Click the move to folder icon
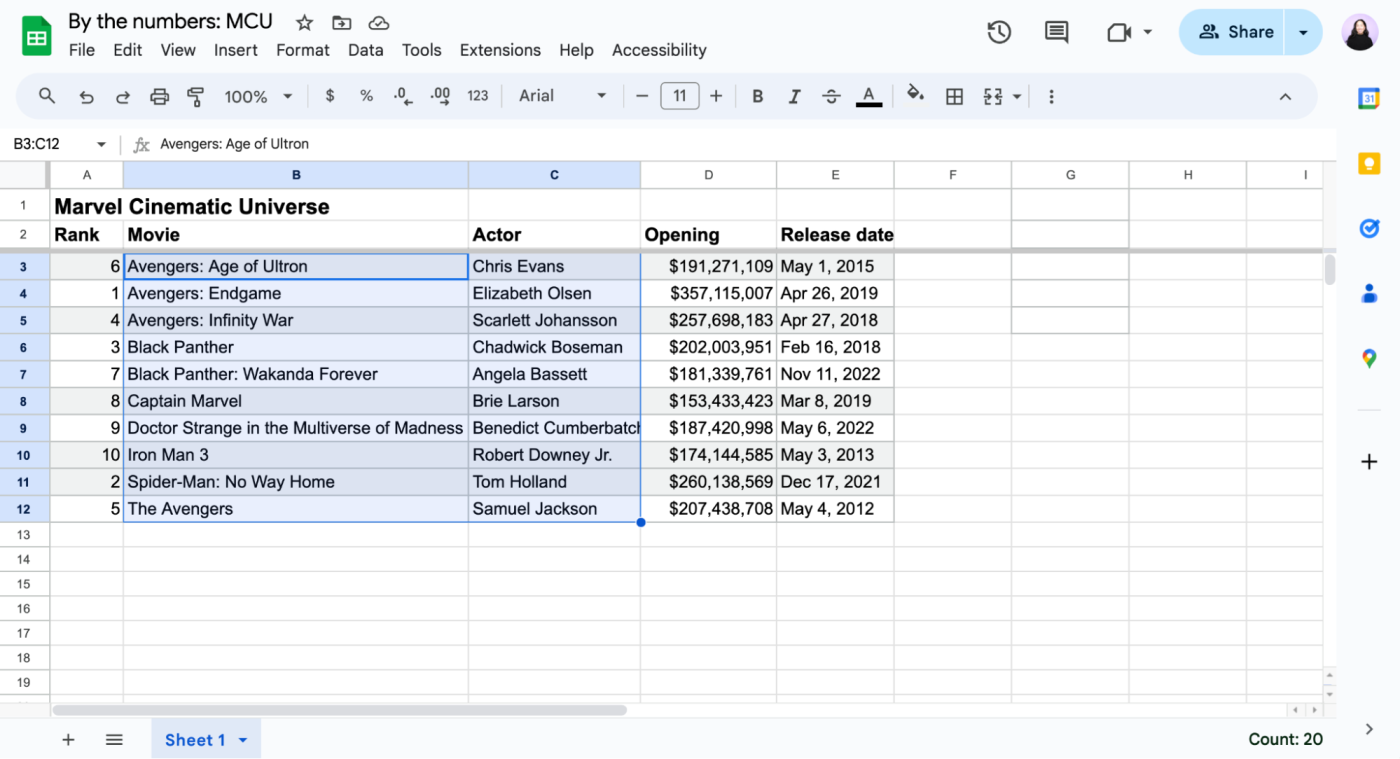The width and height of the screenshot is (1400, 759). [342, 22]
